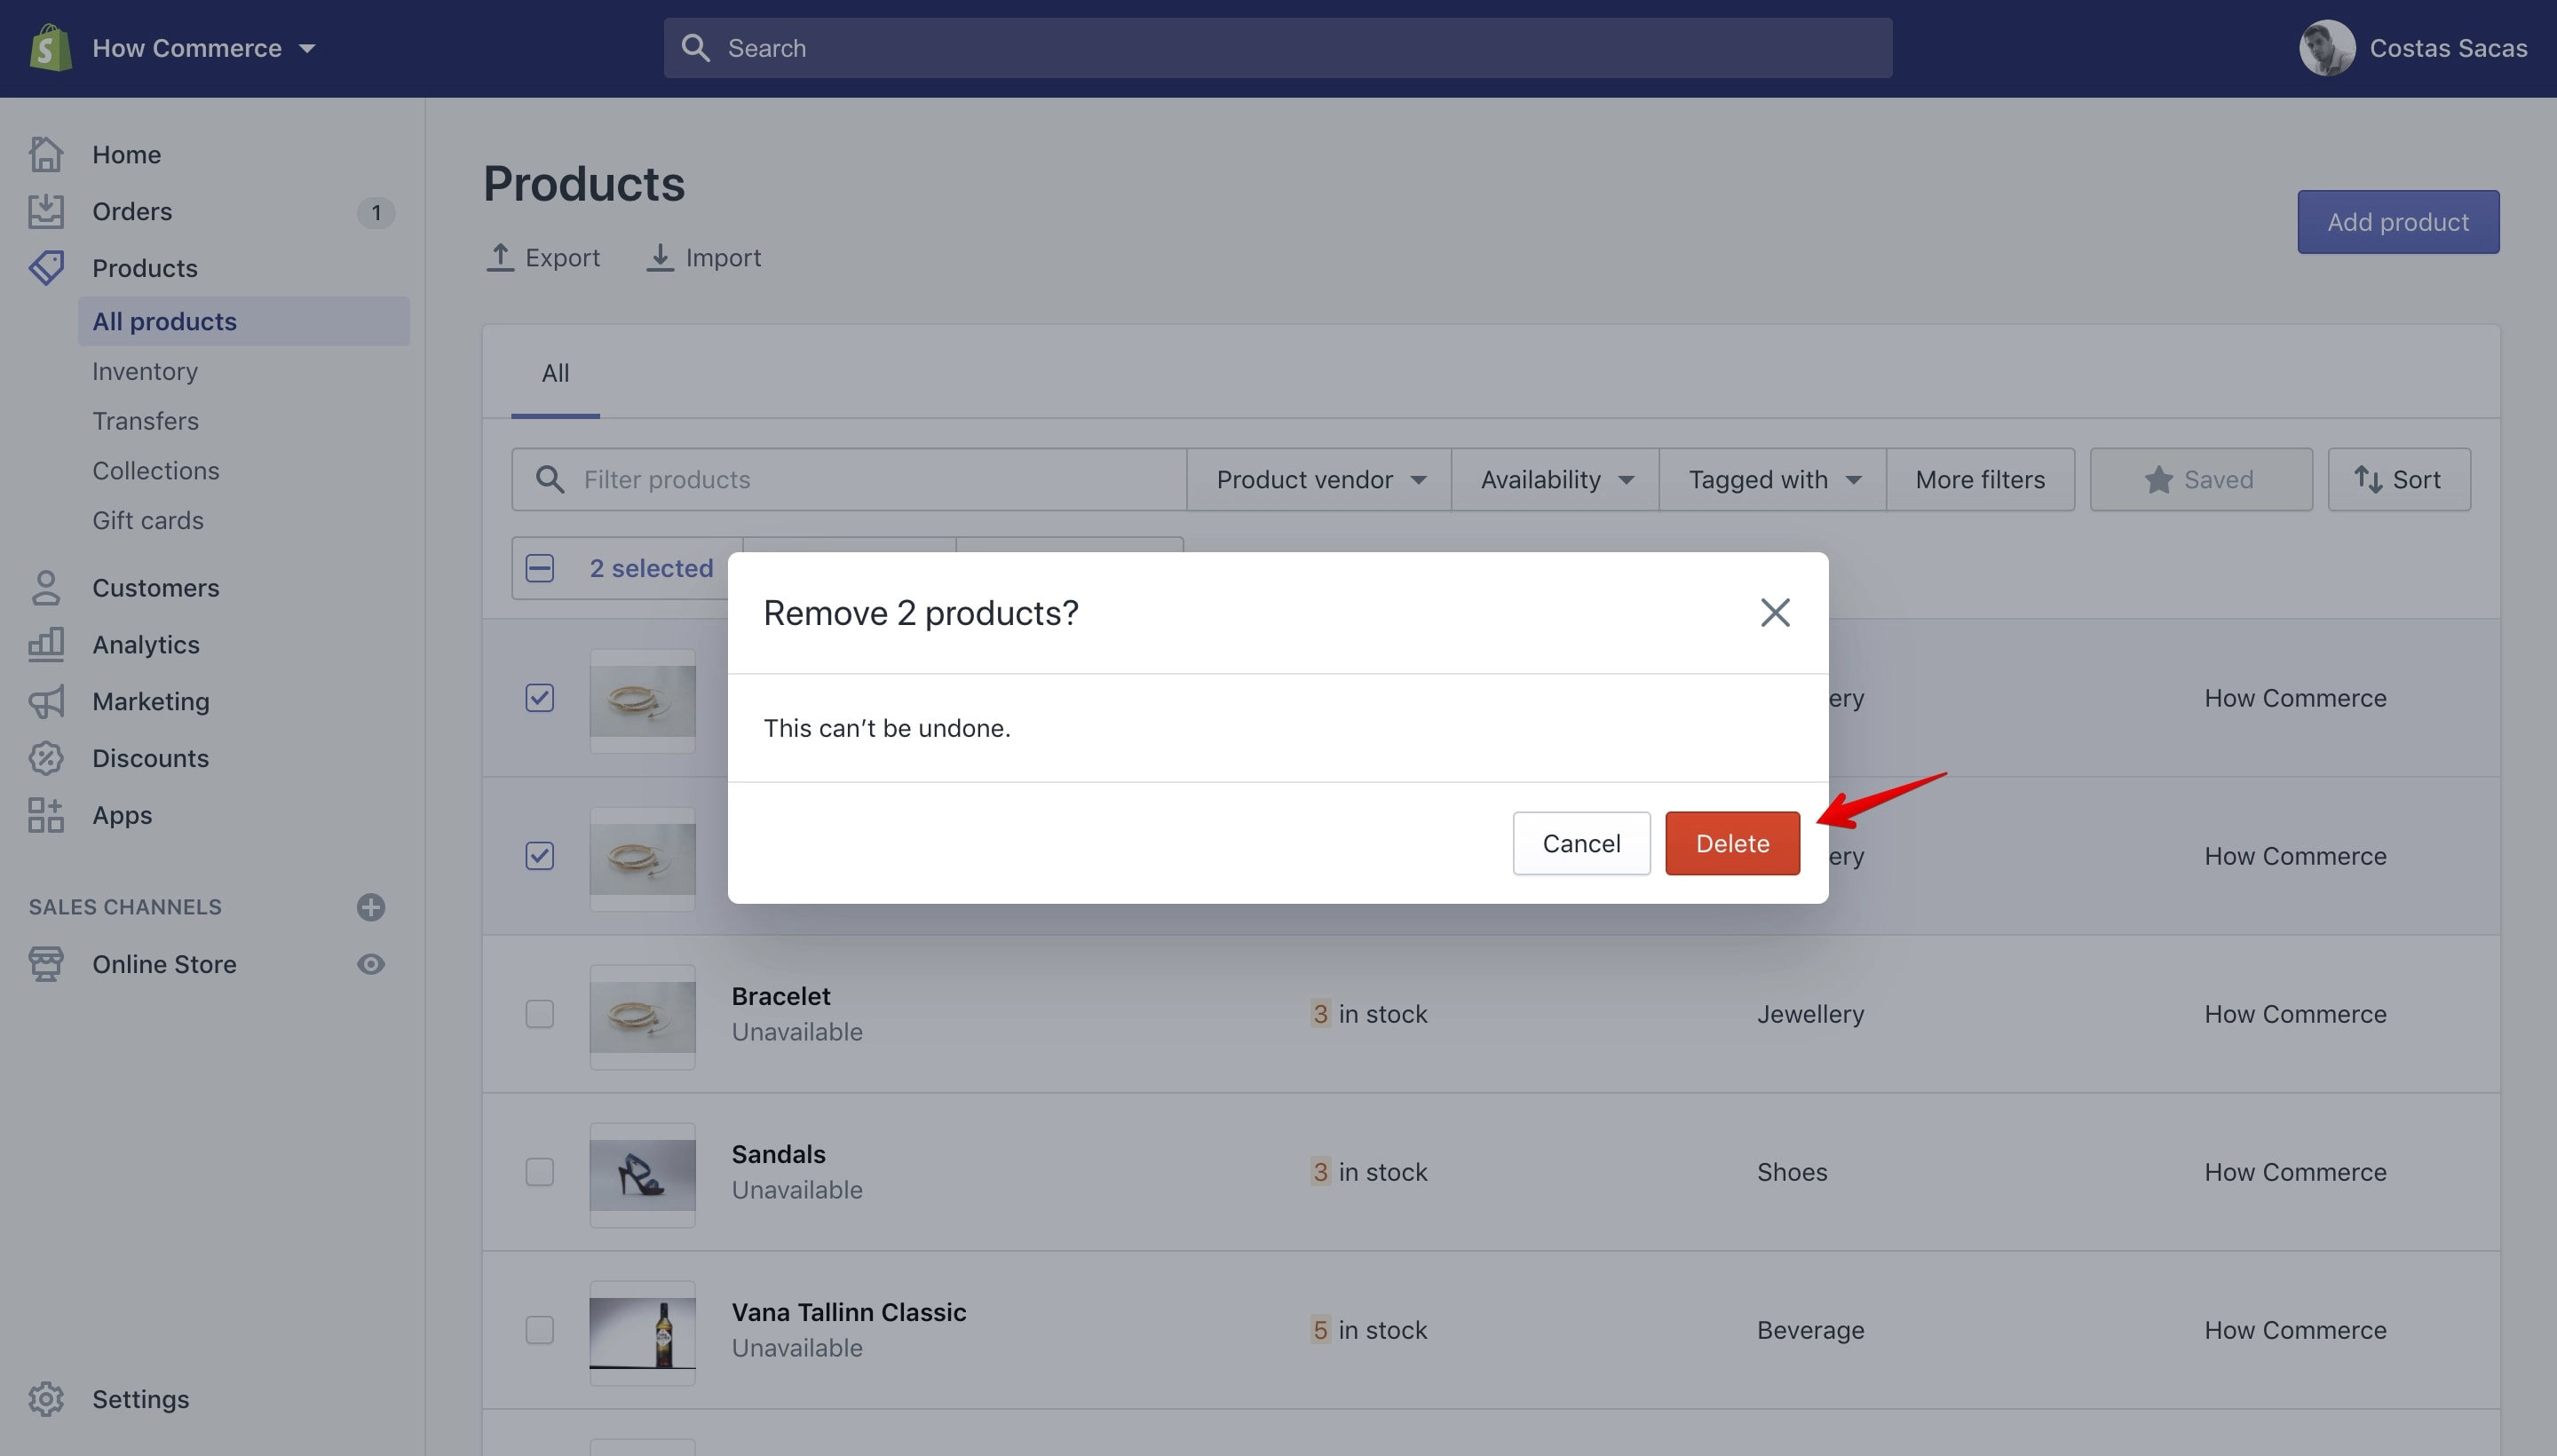Uncheck the second selected product checkbox
Screen dimensions: 2557x1456
pos(539,855)
